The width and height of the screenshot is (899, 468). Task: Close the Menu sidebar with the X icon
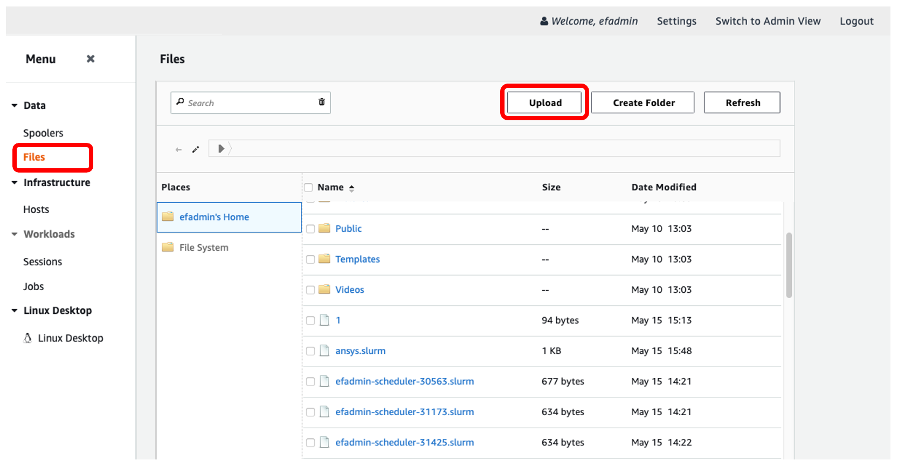click(x=90, y=59)
